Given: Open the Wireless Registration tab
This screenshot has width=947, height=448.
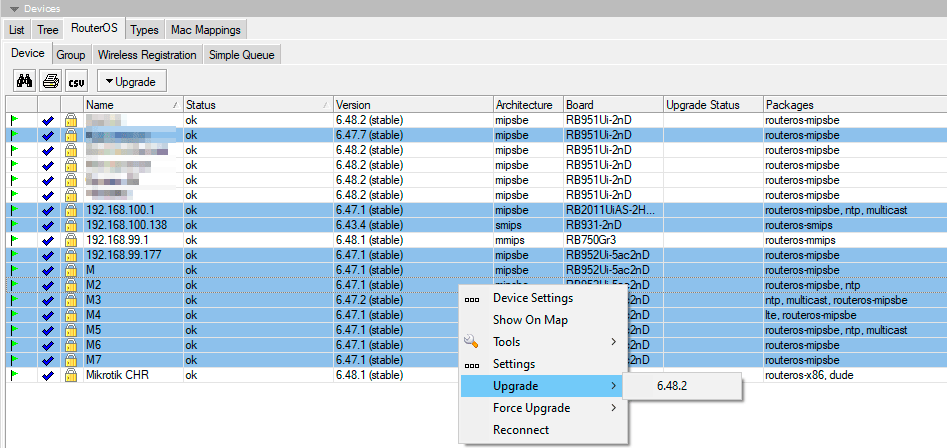Looking at the screenshot, I should [x=147, y=54].
